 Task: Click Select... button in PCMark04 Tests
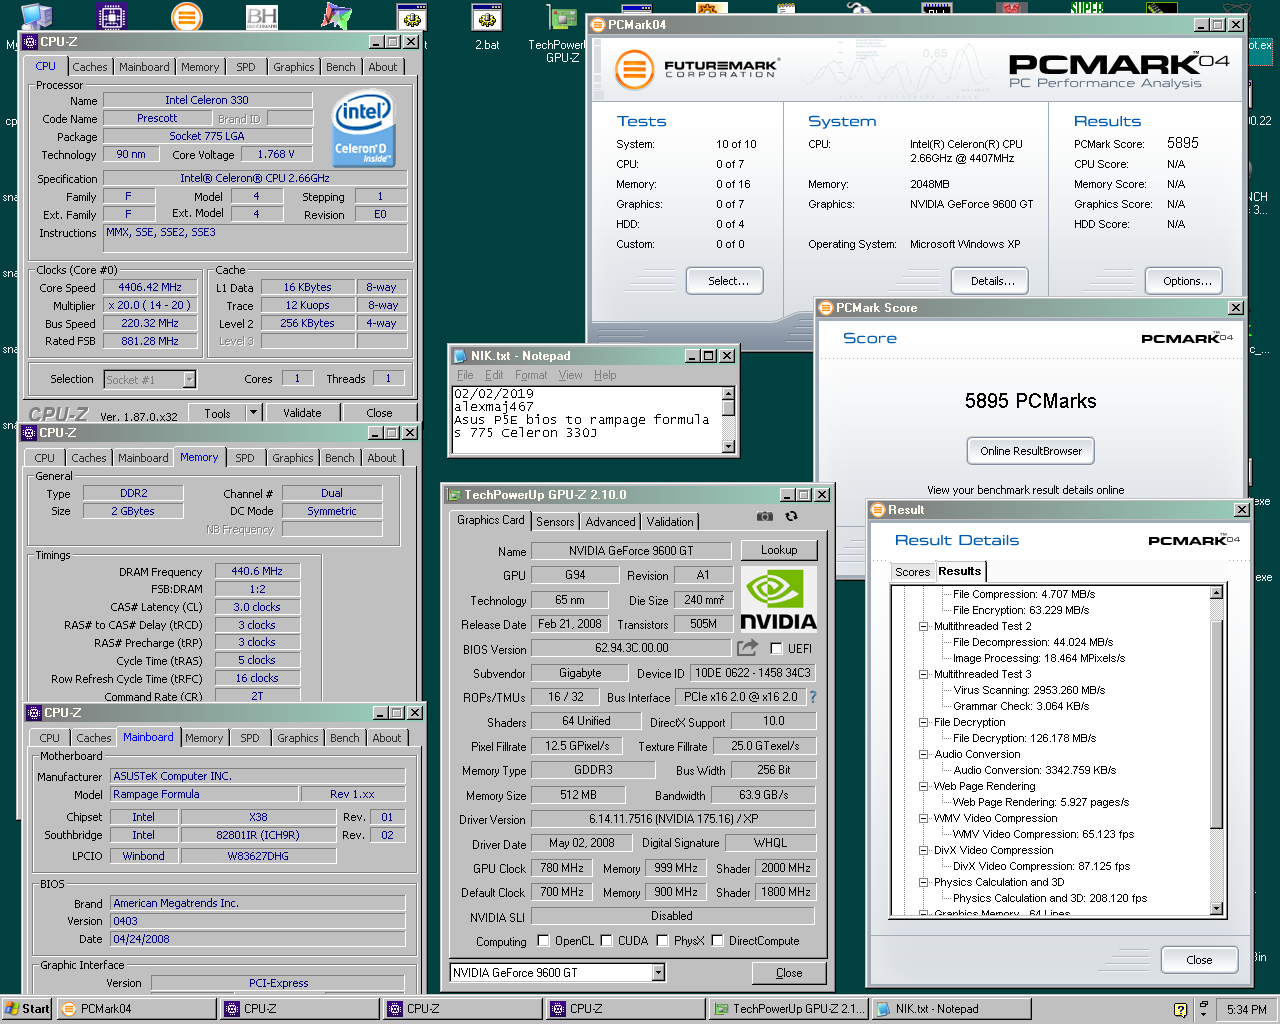point(725,281)
